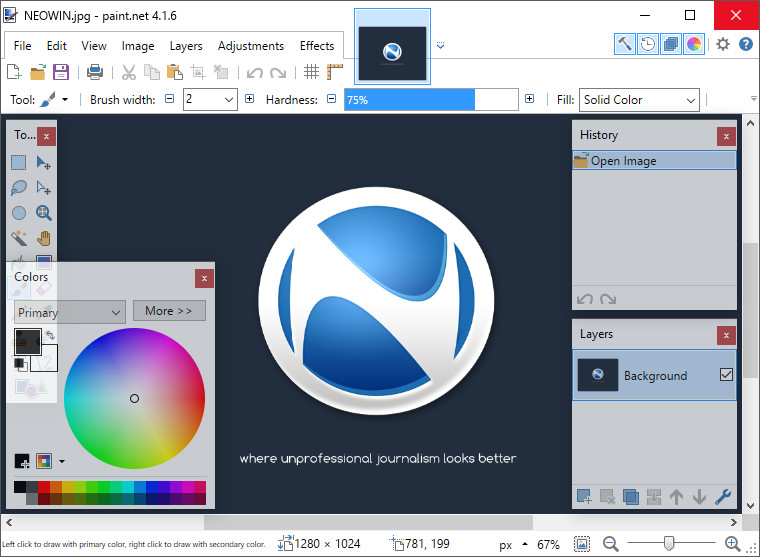The image size is (760, 557).
Task: Uncheck the Background layer visibility checkbox
Action: coord(726,375)
